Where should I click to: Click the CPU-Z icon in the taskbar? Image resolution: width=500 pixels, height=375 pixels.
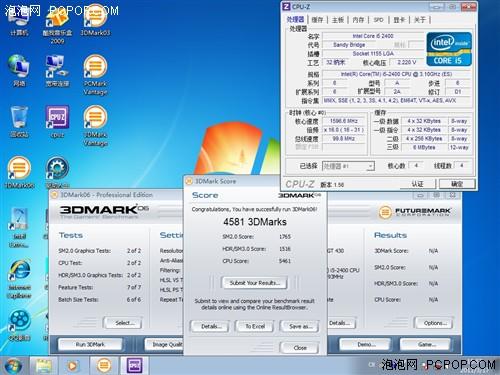point(134,366)
